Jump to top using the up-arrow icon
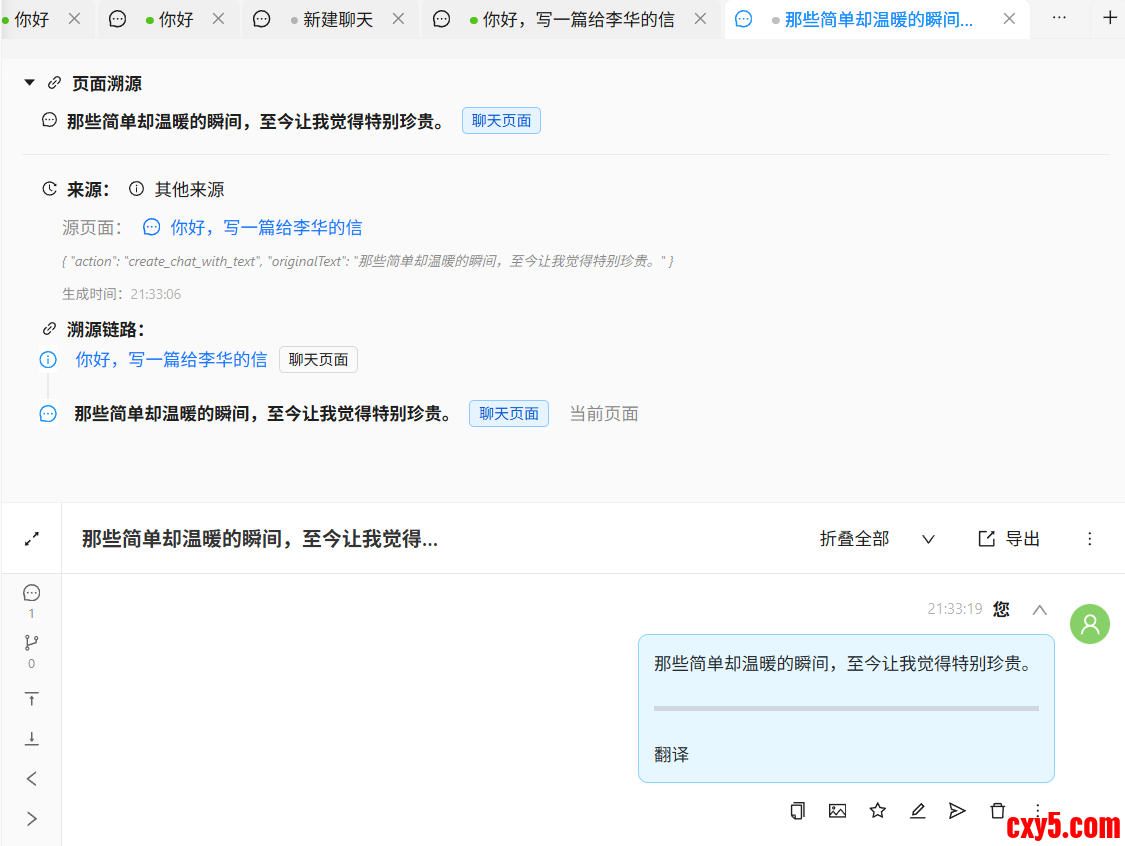1125x846 pixels. click(x=31, y=699)
